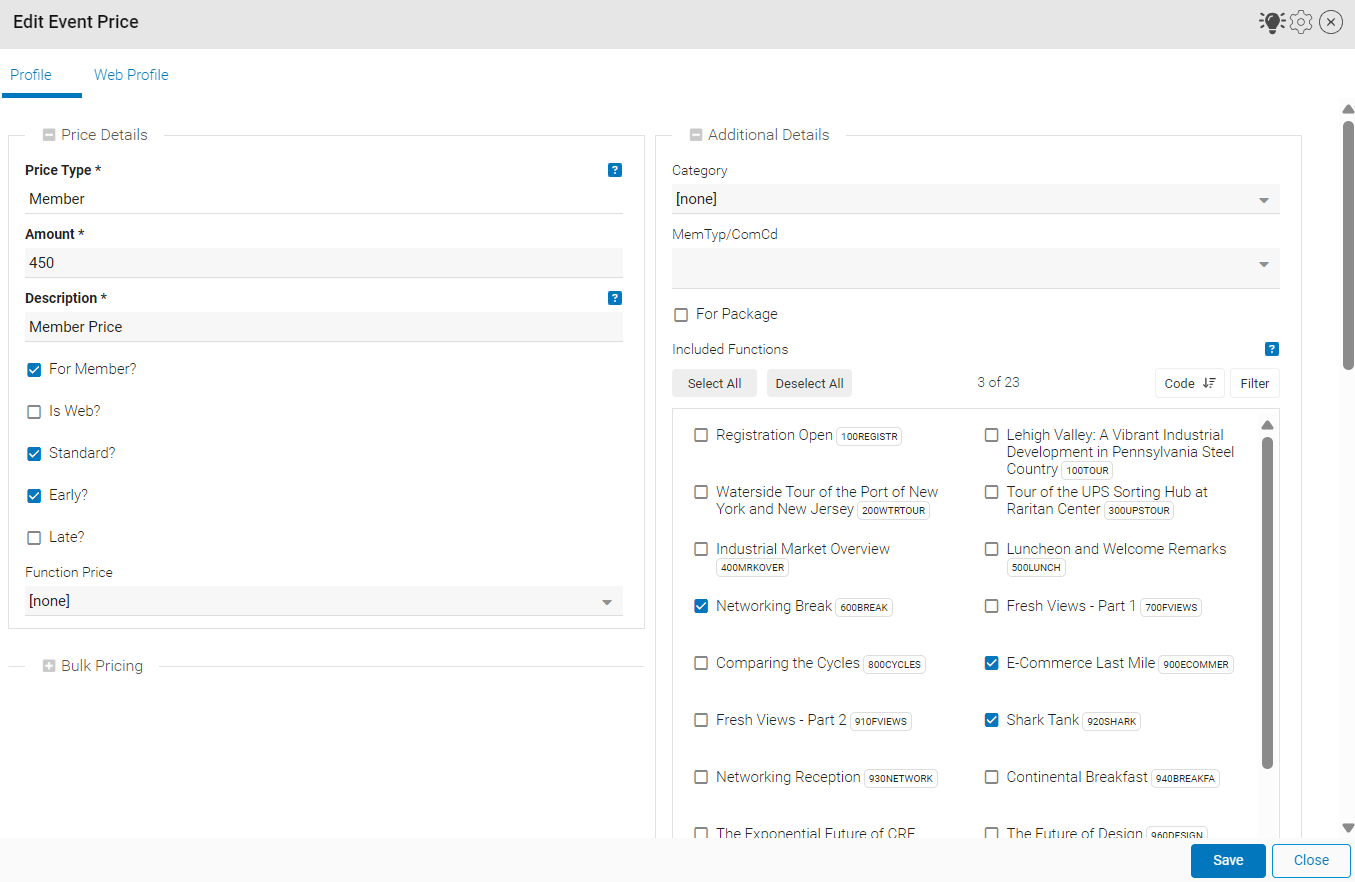
Task: Click the Price Type field
Action: [324, 199]
